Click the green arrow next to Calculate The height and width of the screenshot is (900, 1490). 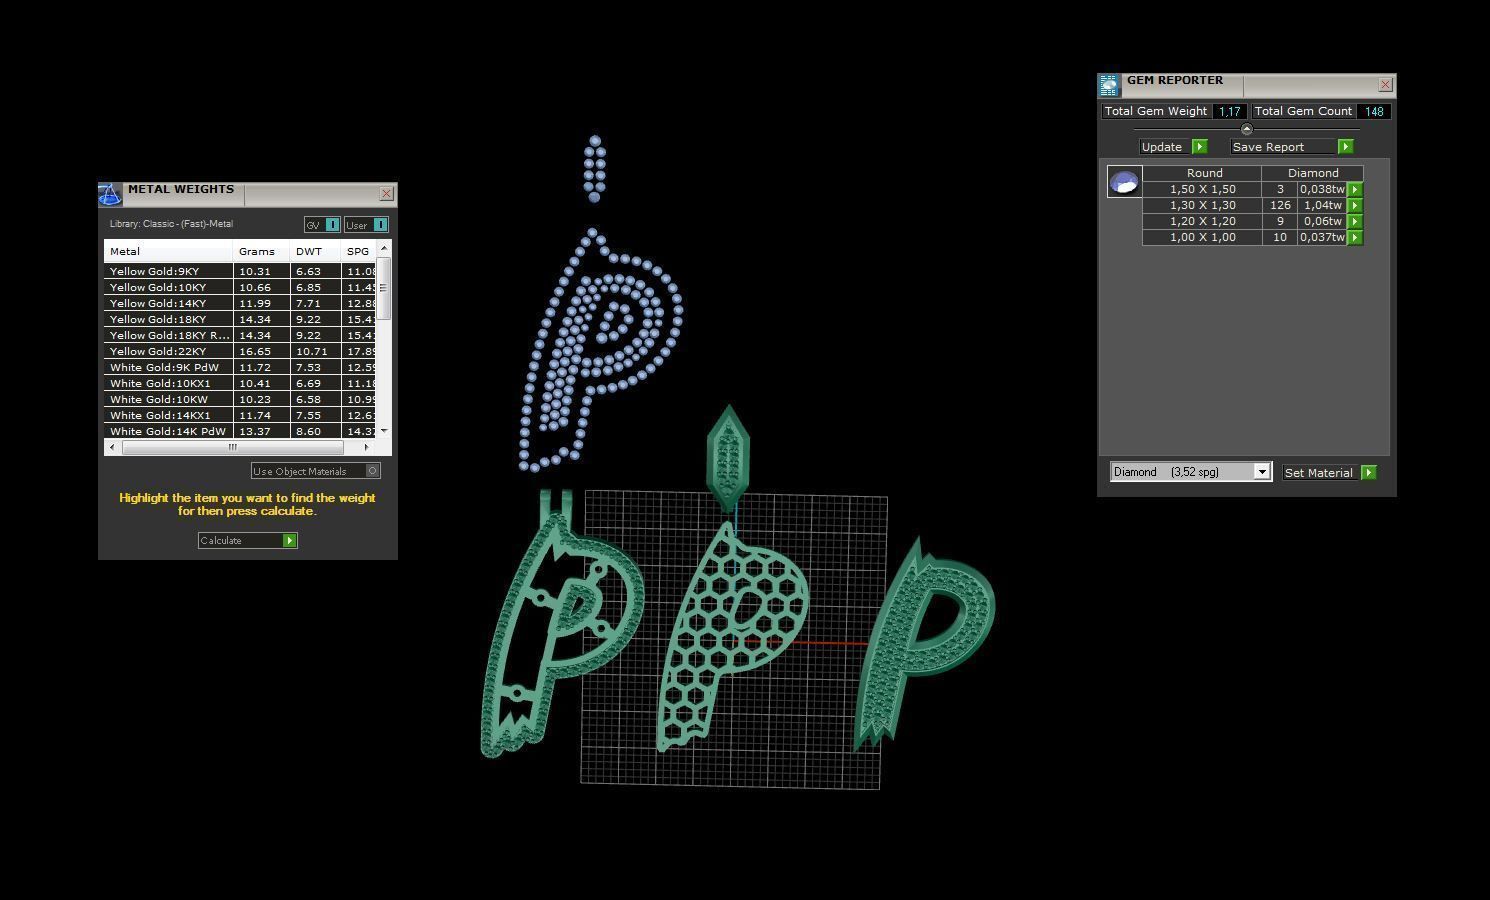coord(290,540)
